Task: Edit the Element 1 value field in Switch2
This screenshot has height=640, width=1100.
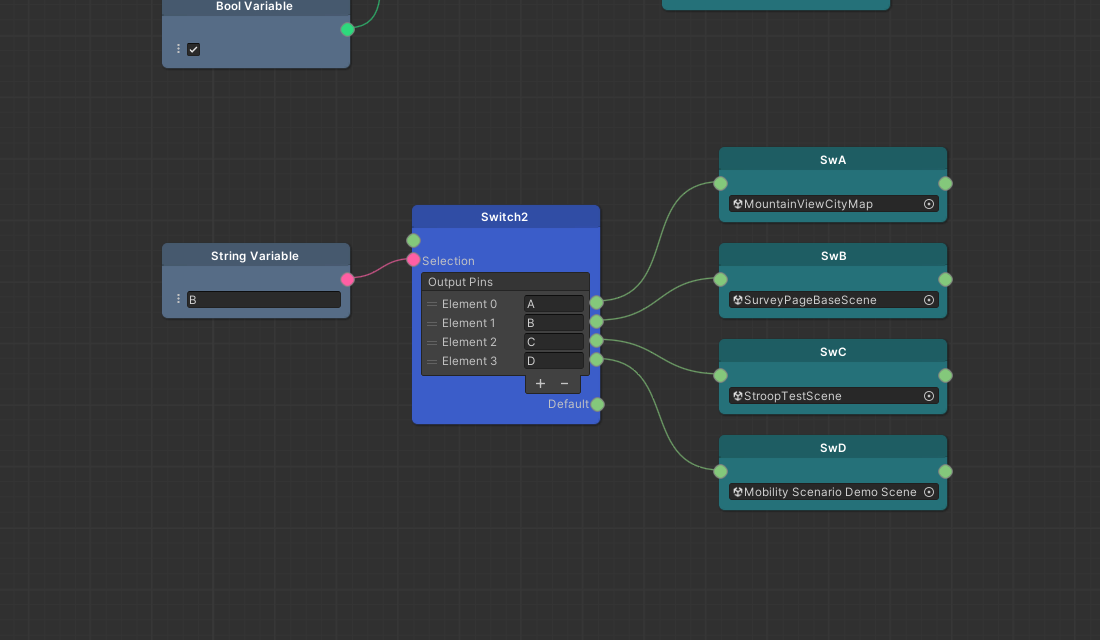Action: point(554,323)
